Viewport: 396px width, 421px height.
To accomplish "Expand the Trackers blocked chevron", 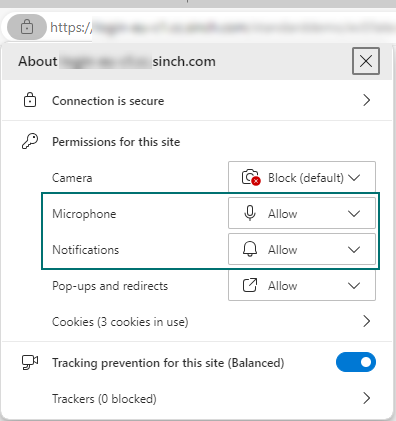I will (366, 398).
